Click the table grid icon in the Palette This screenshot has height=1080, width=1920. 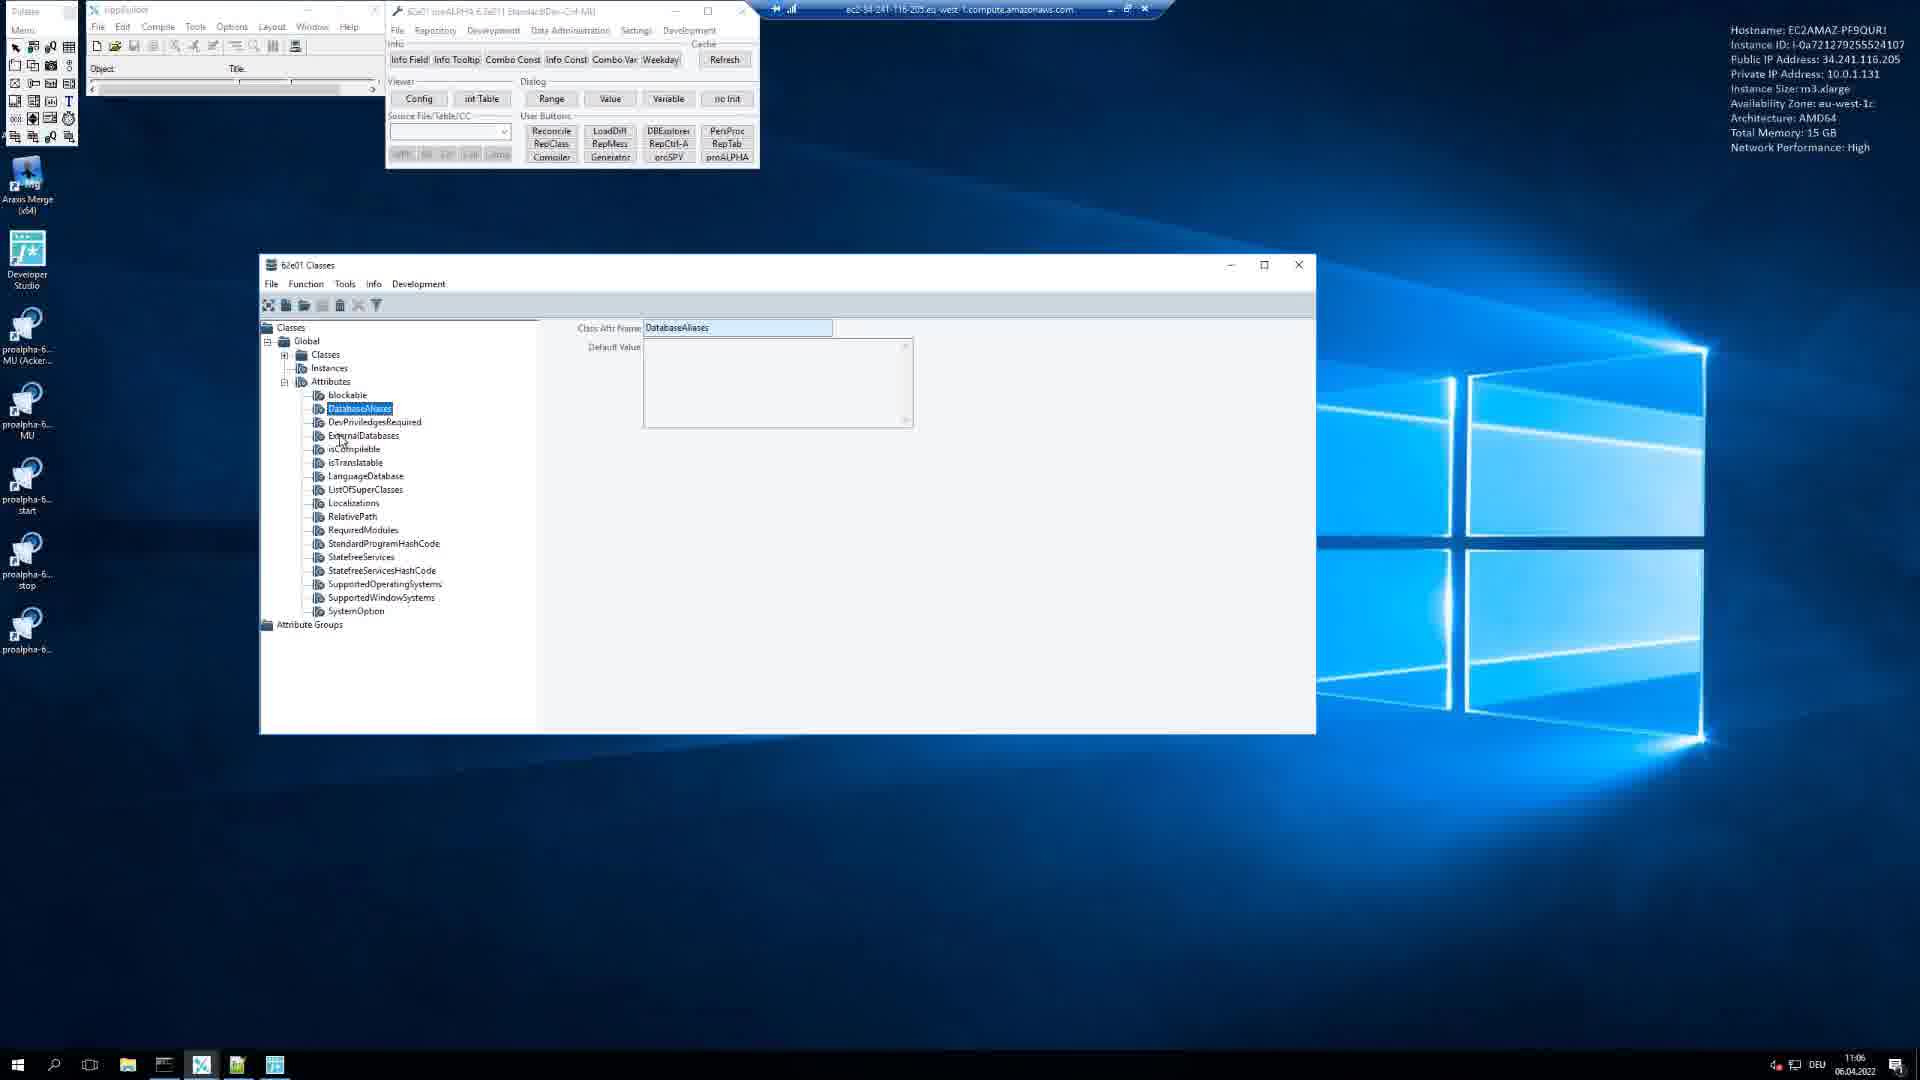(x=69, y=47)
